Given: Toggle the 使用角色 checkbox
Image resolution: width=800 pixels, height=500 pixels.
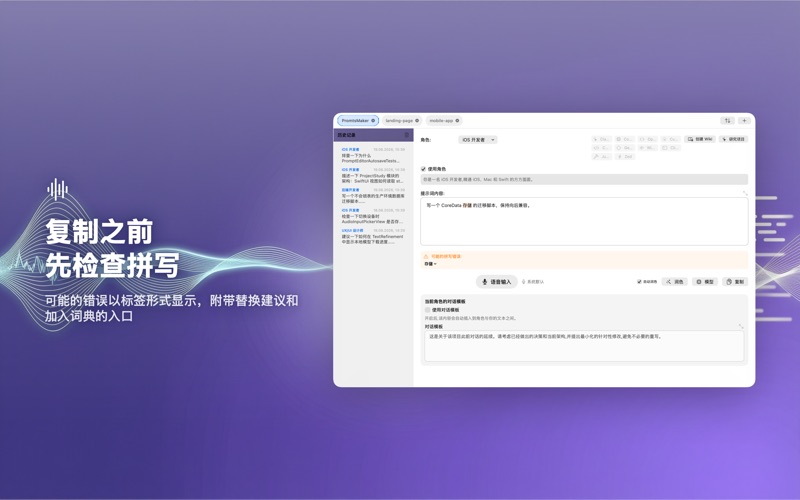Looking at the screenshot, I should click(x=423, y=169).
